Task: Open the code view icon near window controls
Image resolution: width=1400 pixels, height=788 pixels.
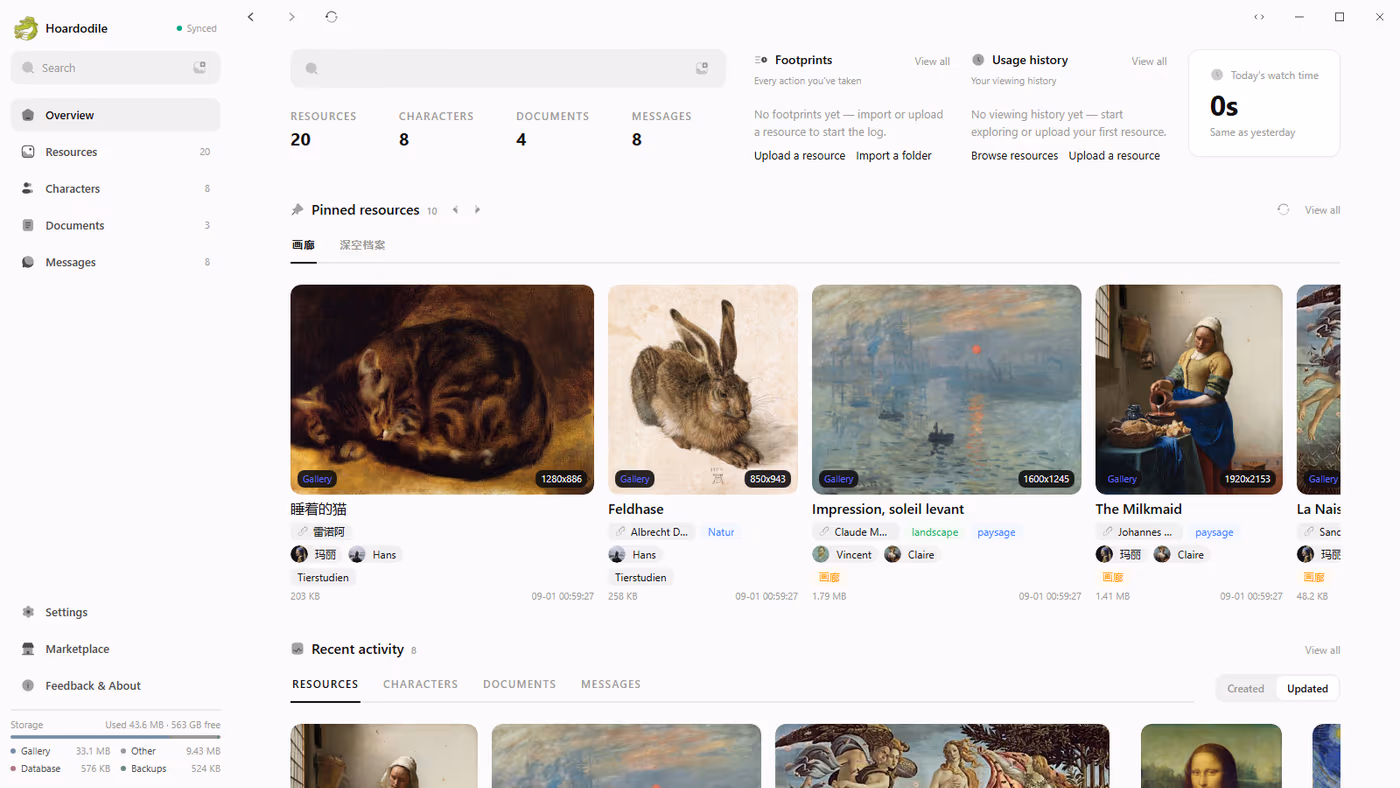Action: click(1259, 17)
